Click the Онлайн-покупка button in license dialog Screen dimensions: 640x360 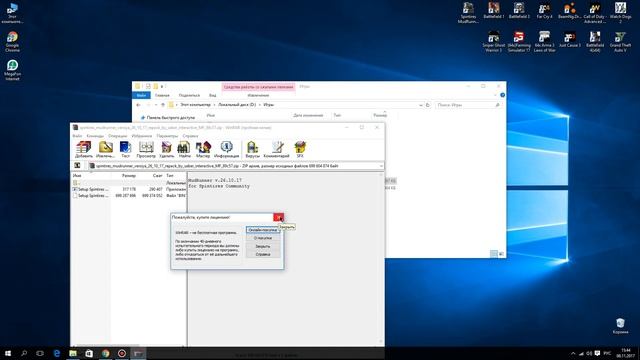point(263,230)
